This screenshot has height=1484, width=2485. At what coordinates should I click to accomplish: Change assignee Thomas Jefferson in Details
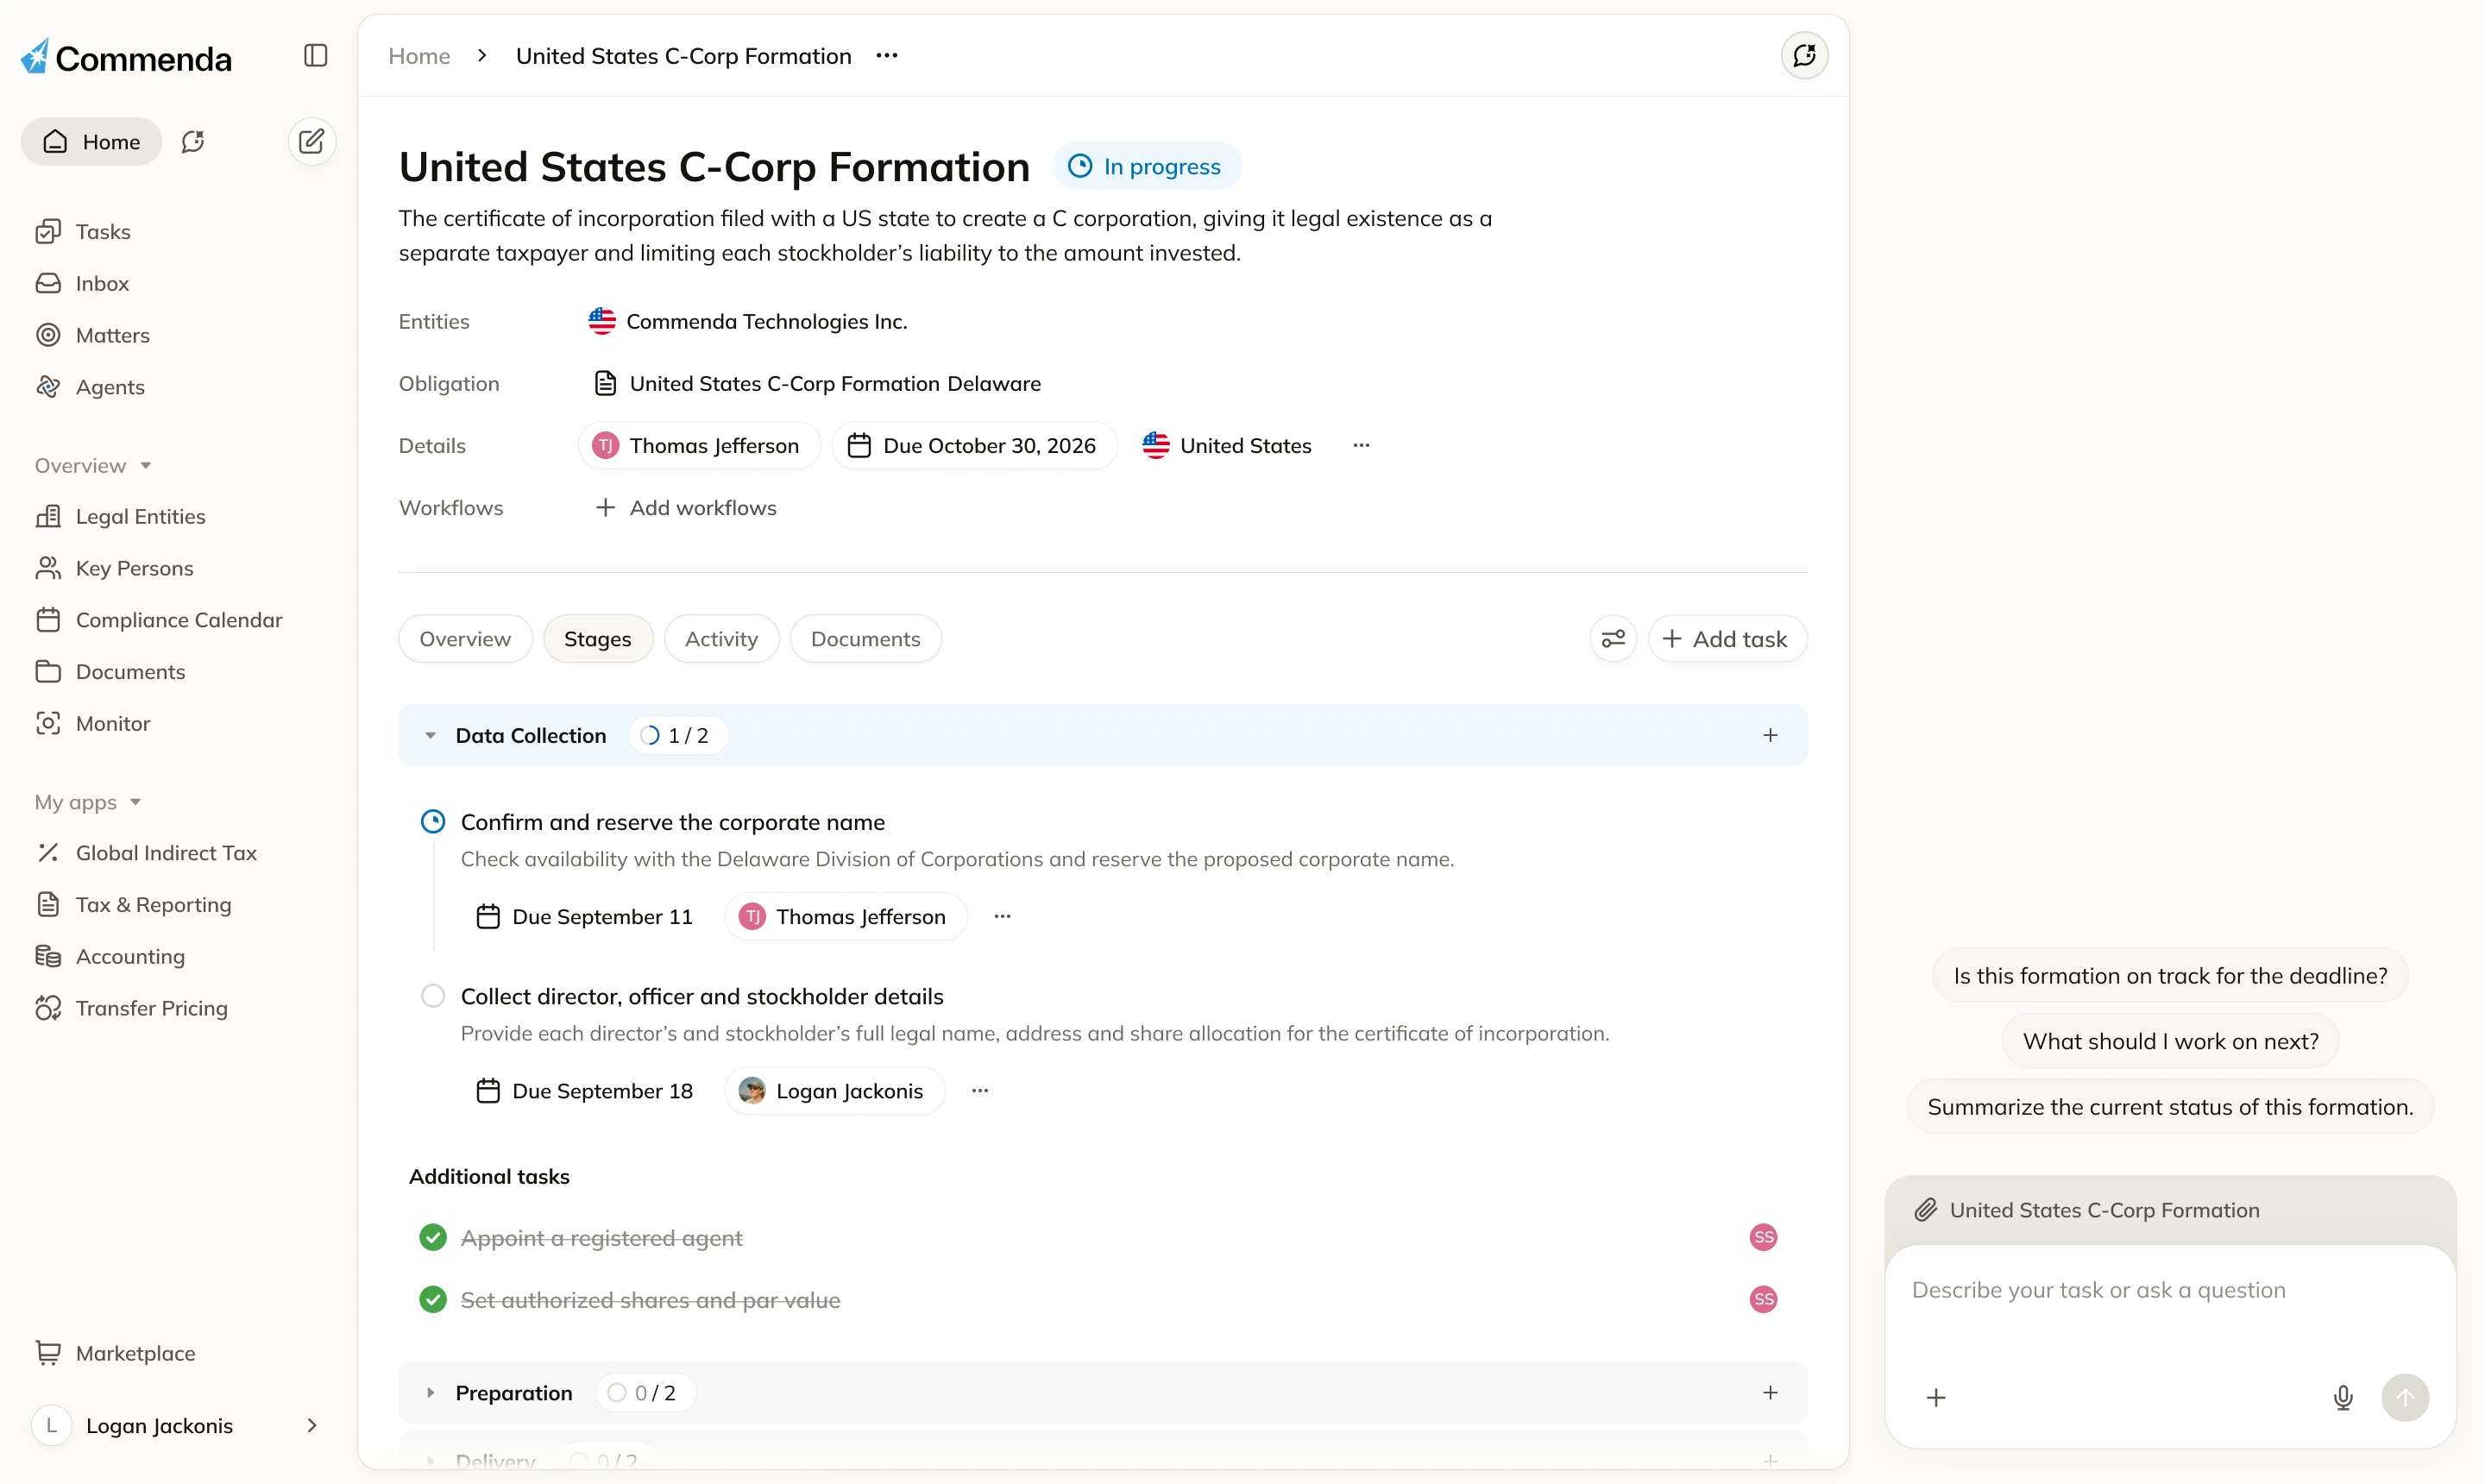point(698,446)
